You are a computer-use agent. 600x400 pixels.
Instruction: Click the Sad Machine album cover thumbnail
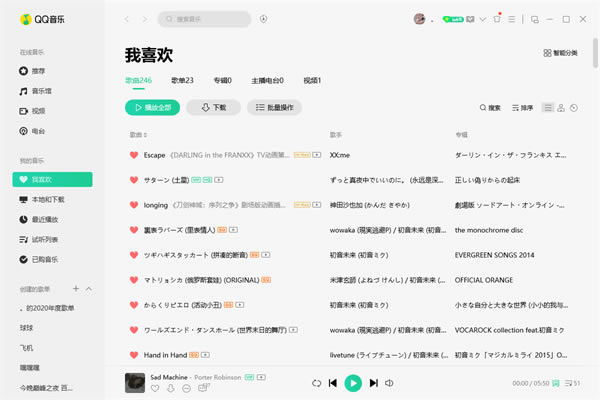tap(135, 383)
